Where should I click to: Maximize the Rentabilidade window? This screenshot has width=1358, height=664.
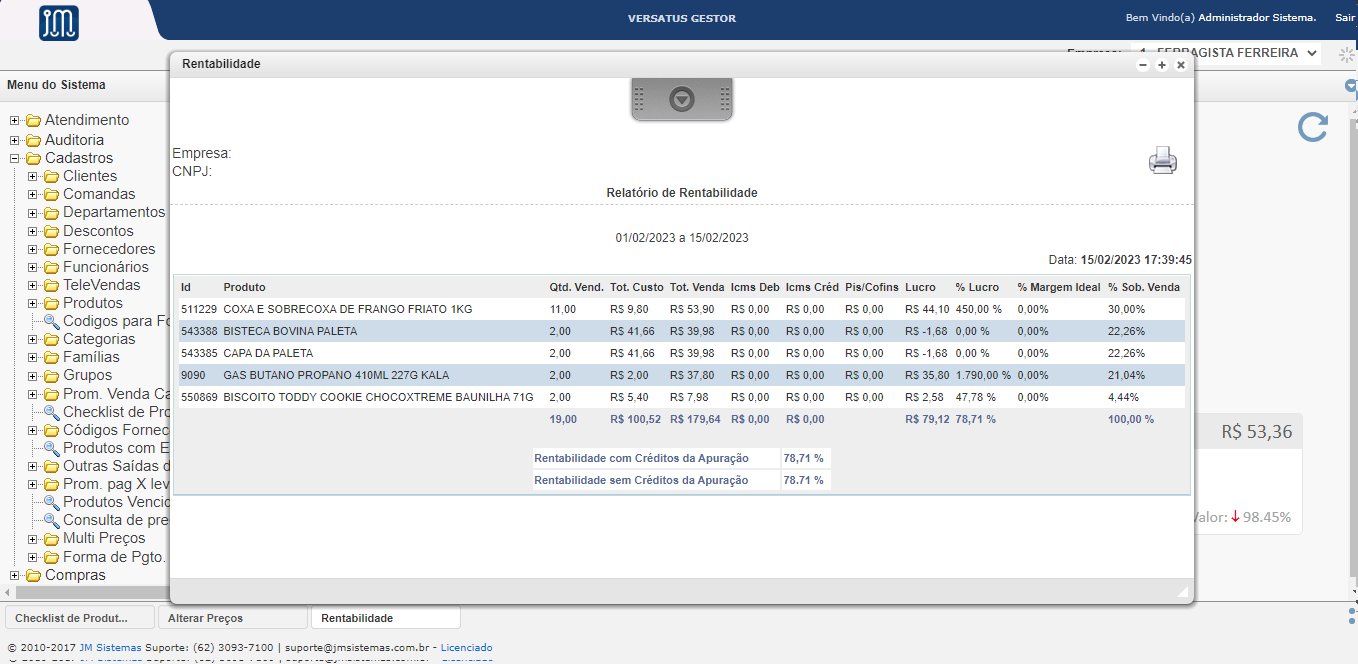click(1162, 65)
